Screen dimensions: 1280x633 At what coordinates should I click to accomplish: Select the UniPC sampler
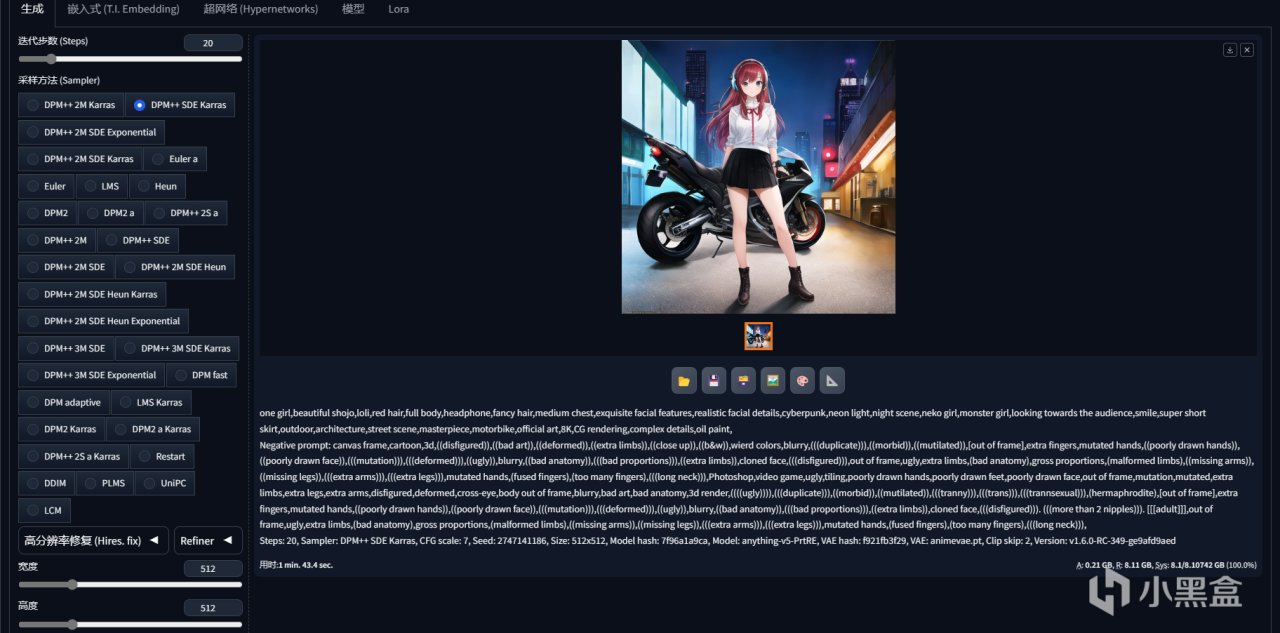pyautogui.click(x=164, y=483)
